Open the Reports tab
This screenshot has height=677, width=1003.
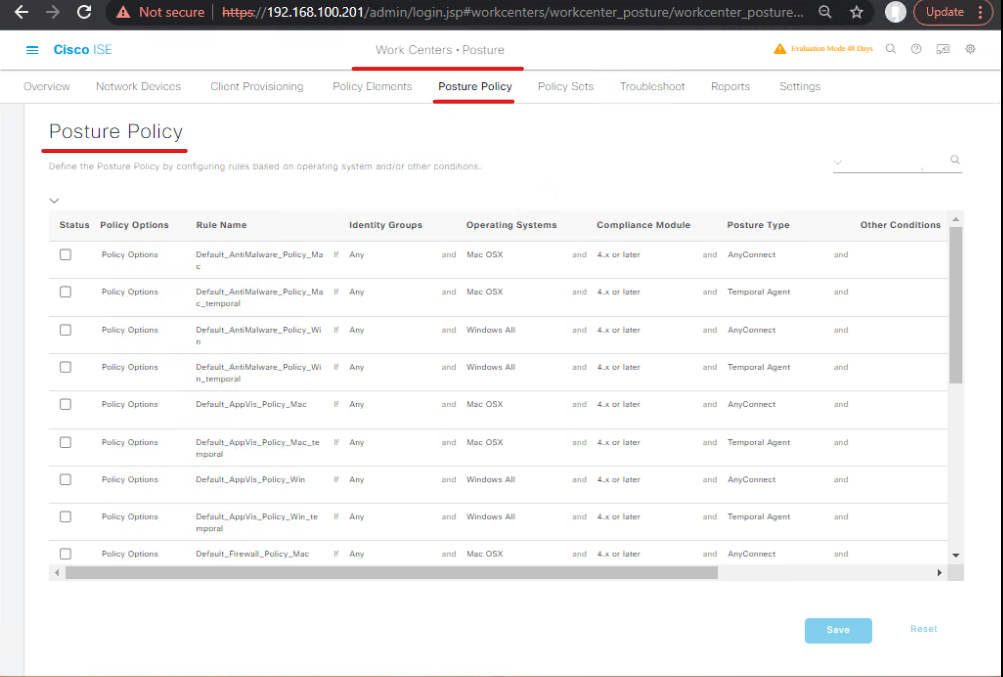click(x=730, y=86)
